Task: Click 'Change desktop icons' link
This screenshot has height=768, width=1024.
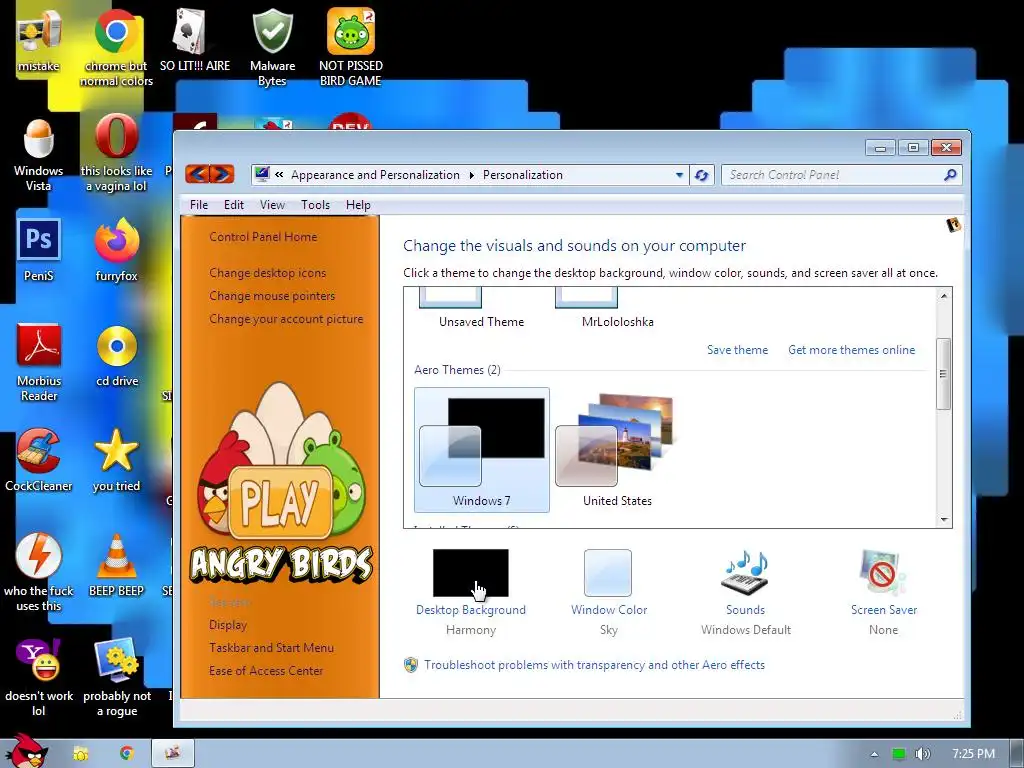Action: click(x=268, y=273)
